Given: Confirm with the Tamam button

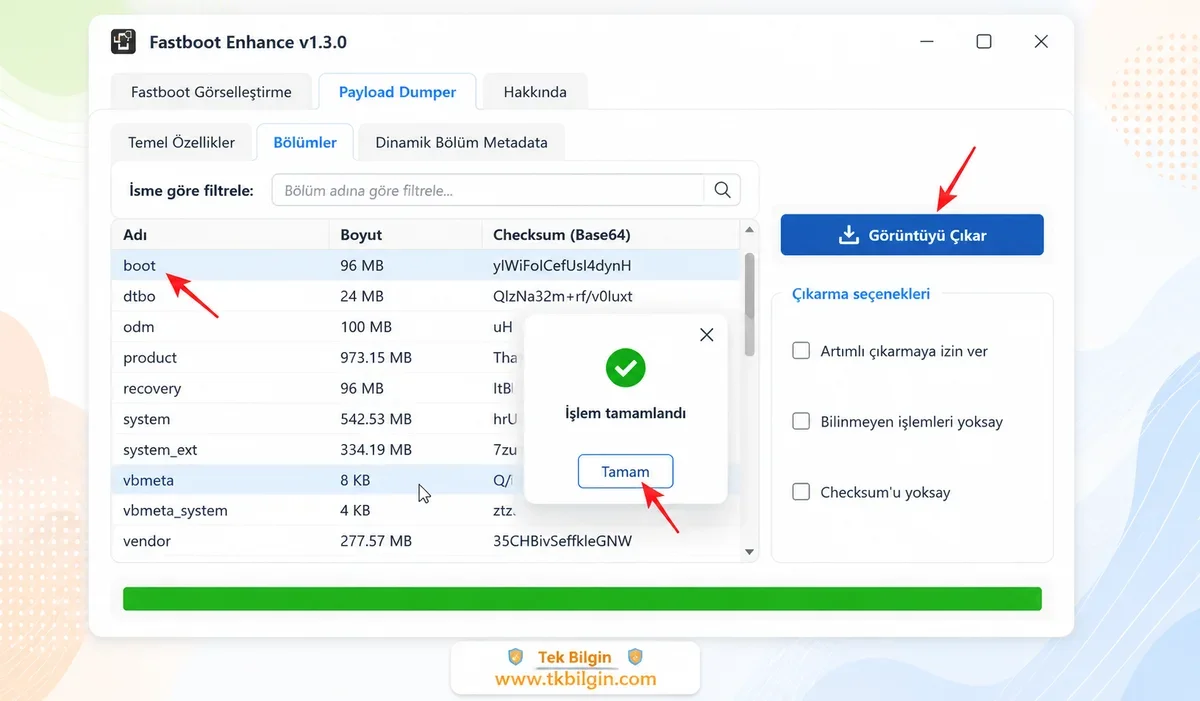Looking at the screenshot, I should pos(625,472).
